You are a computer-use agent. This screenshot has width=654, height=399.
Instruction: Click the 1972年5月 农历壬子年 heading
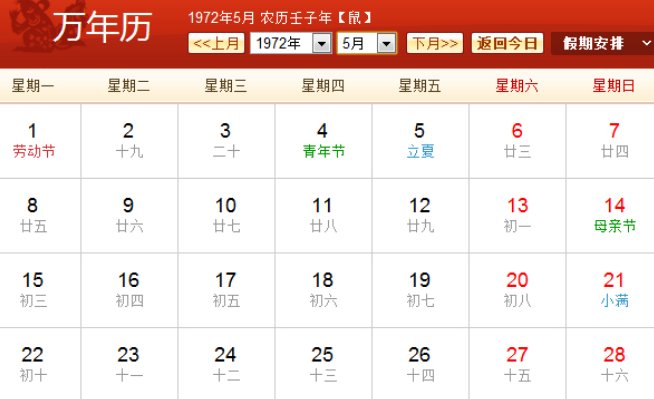pos(279,18)
